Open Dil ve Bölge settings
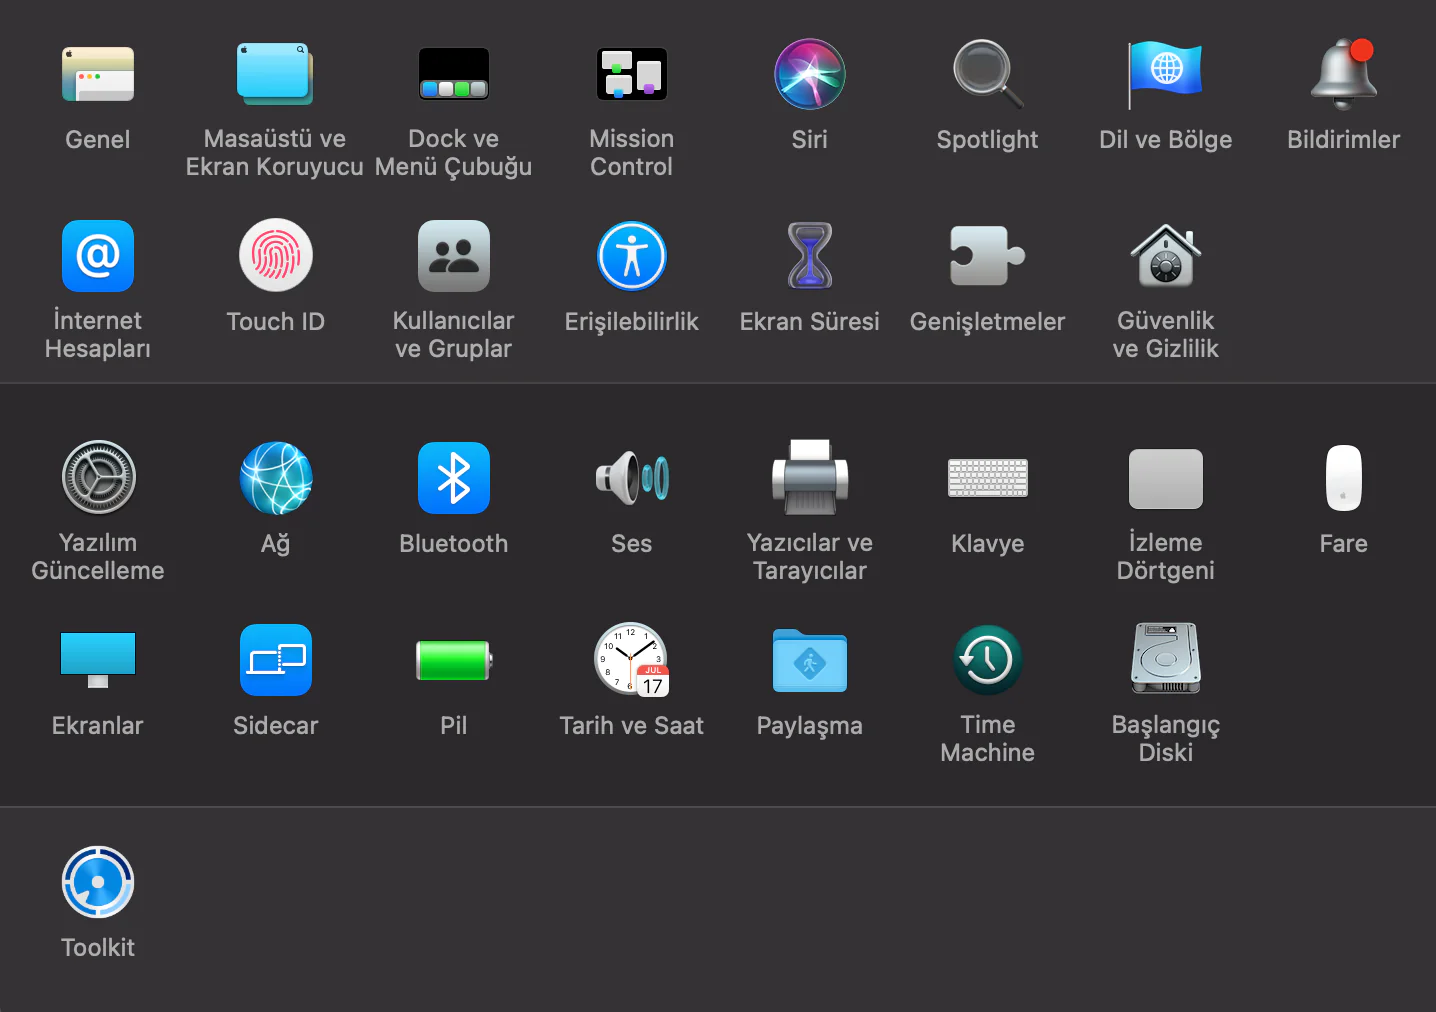The width and height of the screenshot is (1436, 1012). pyautogui.click(x=1165, y=74)
